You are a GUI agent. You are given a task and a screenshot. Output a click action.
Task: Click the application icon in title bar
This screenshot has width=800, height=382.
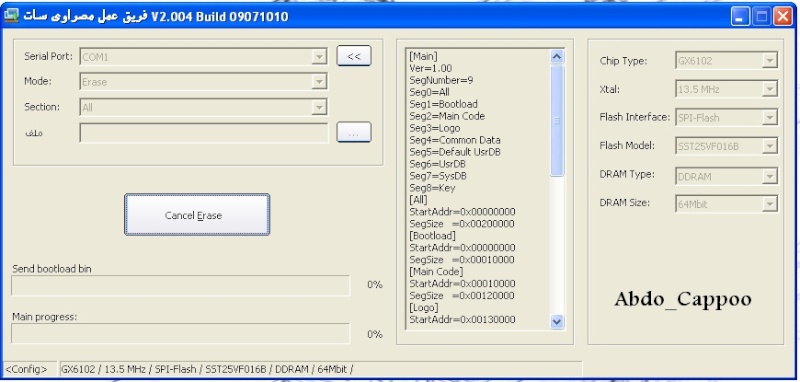coord(11,16)
